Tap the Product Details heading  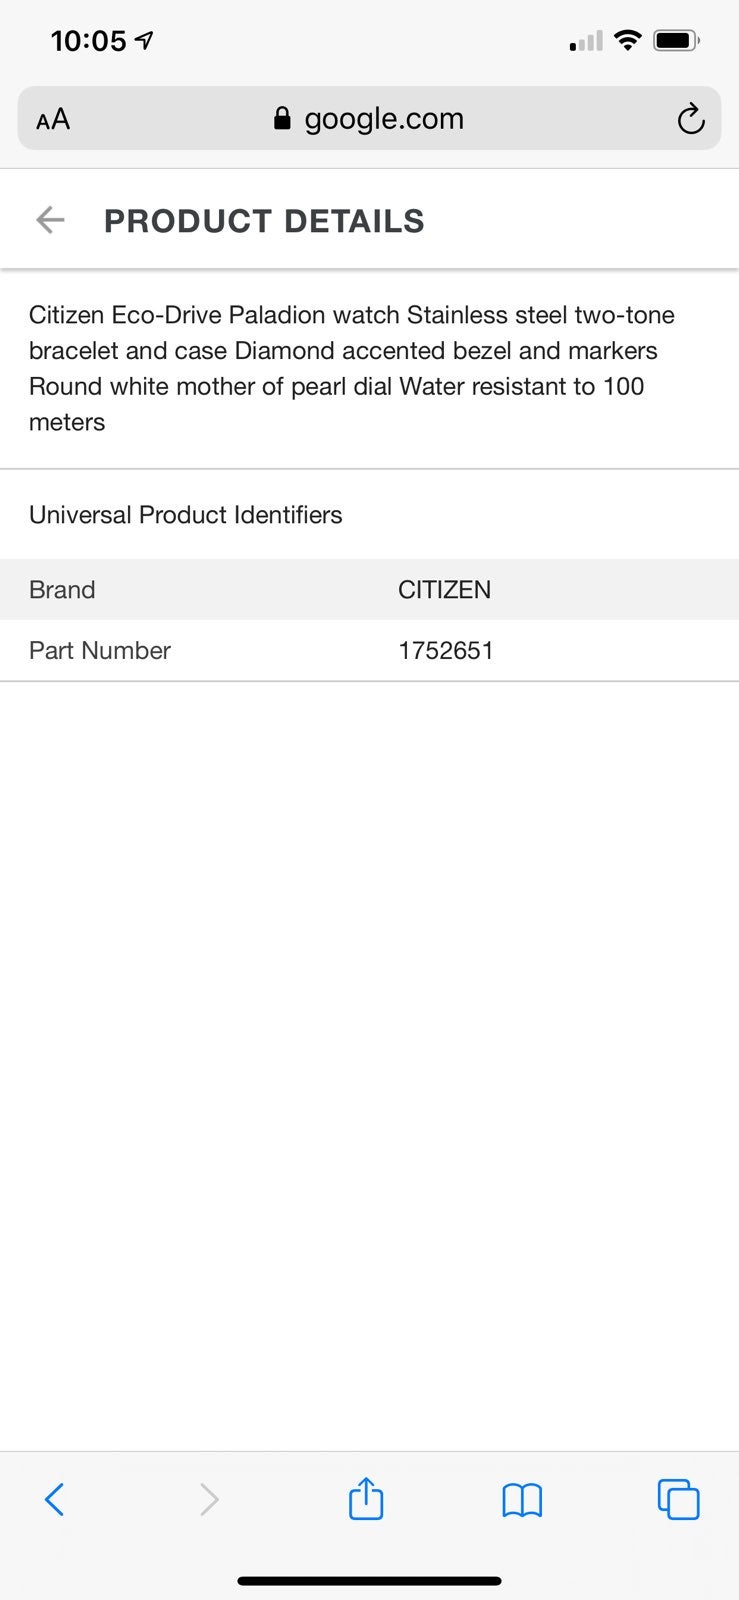coord(264,221)
